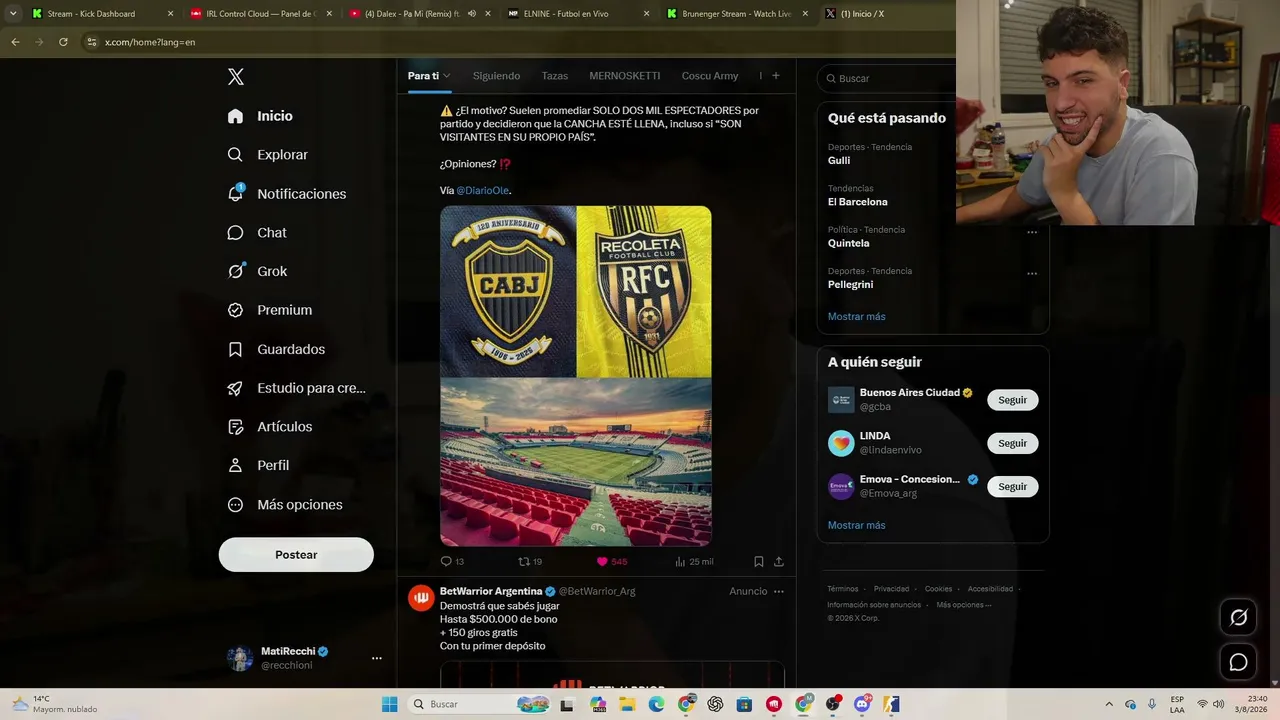This screenshot has width=1280, height=720.
Task: Switch to the Siguiendo tab
Action: click(x=496, y=76)
